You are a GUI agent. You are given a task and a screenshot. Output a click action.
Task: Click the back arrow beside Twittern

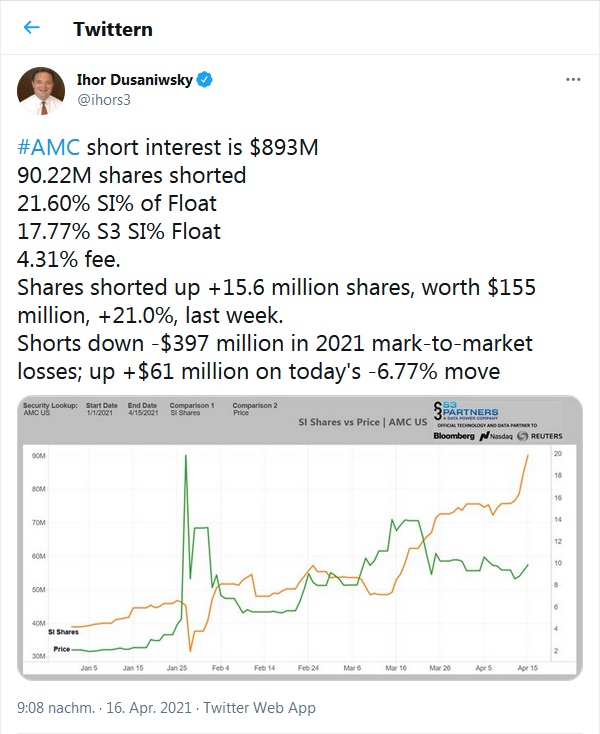[31, 28]
